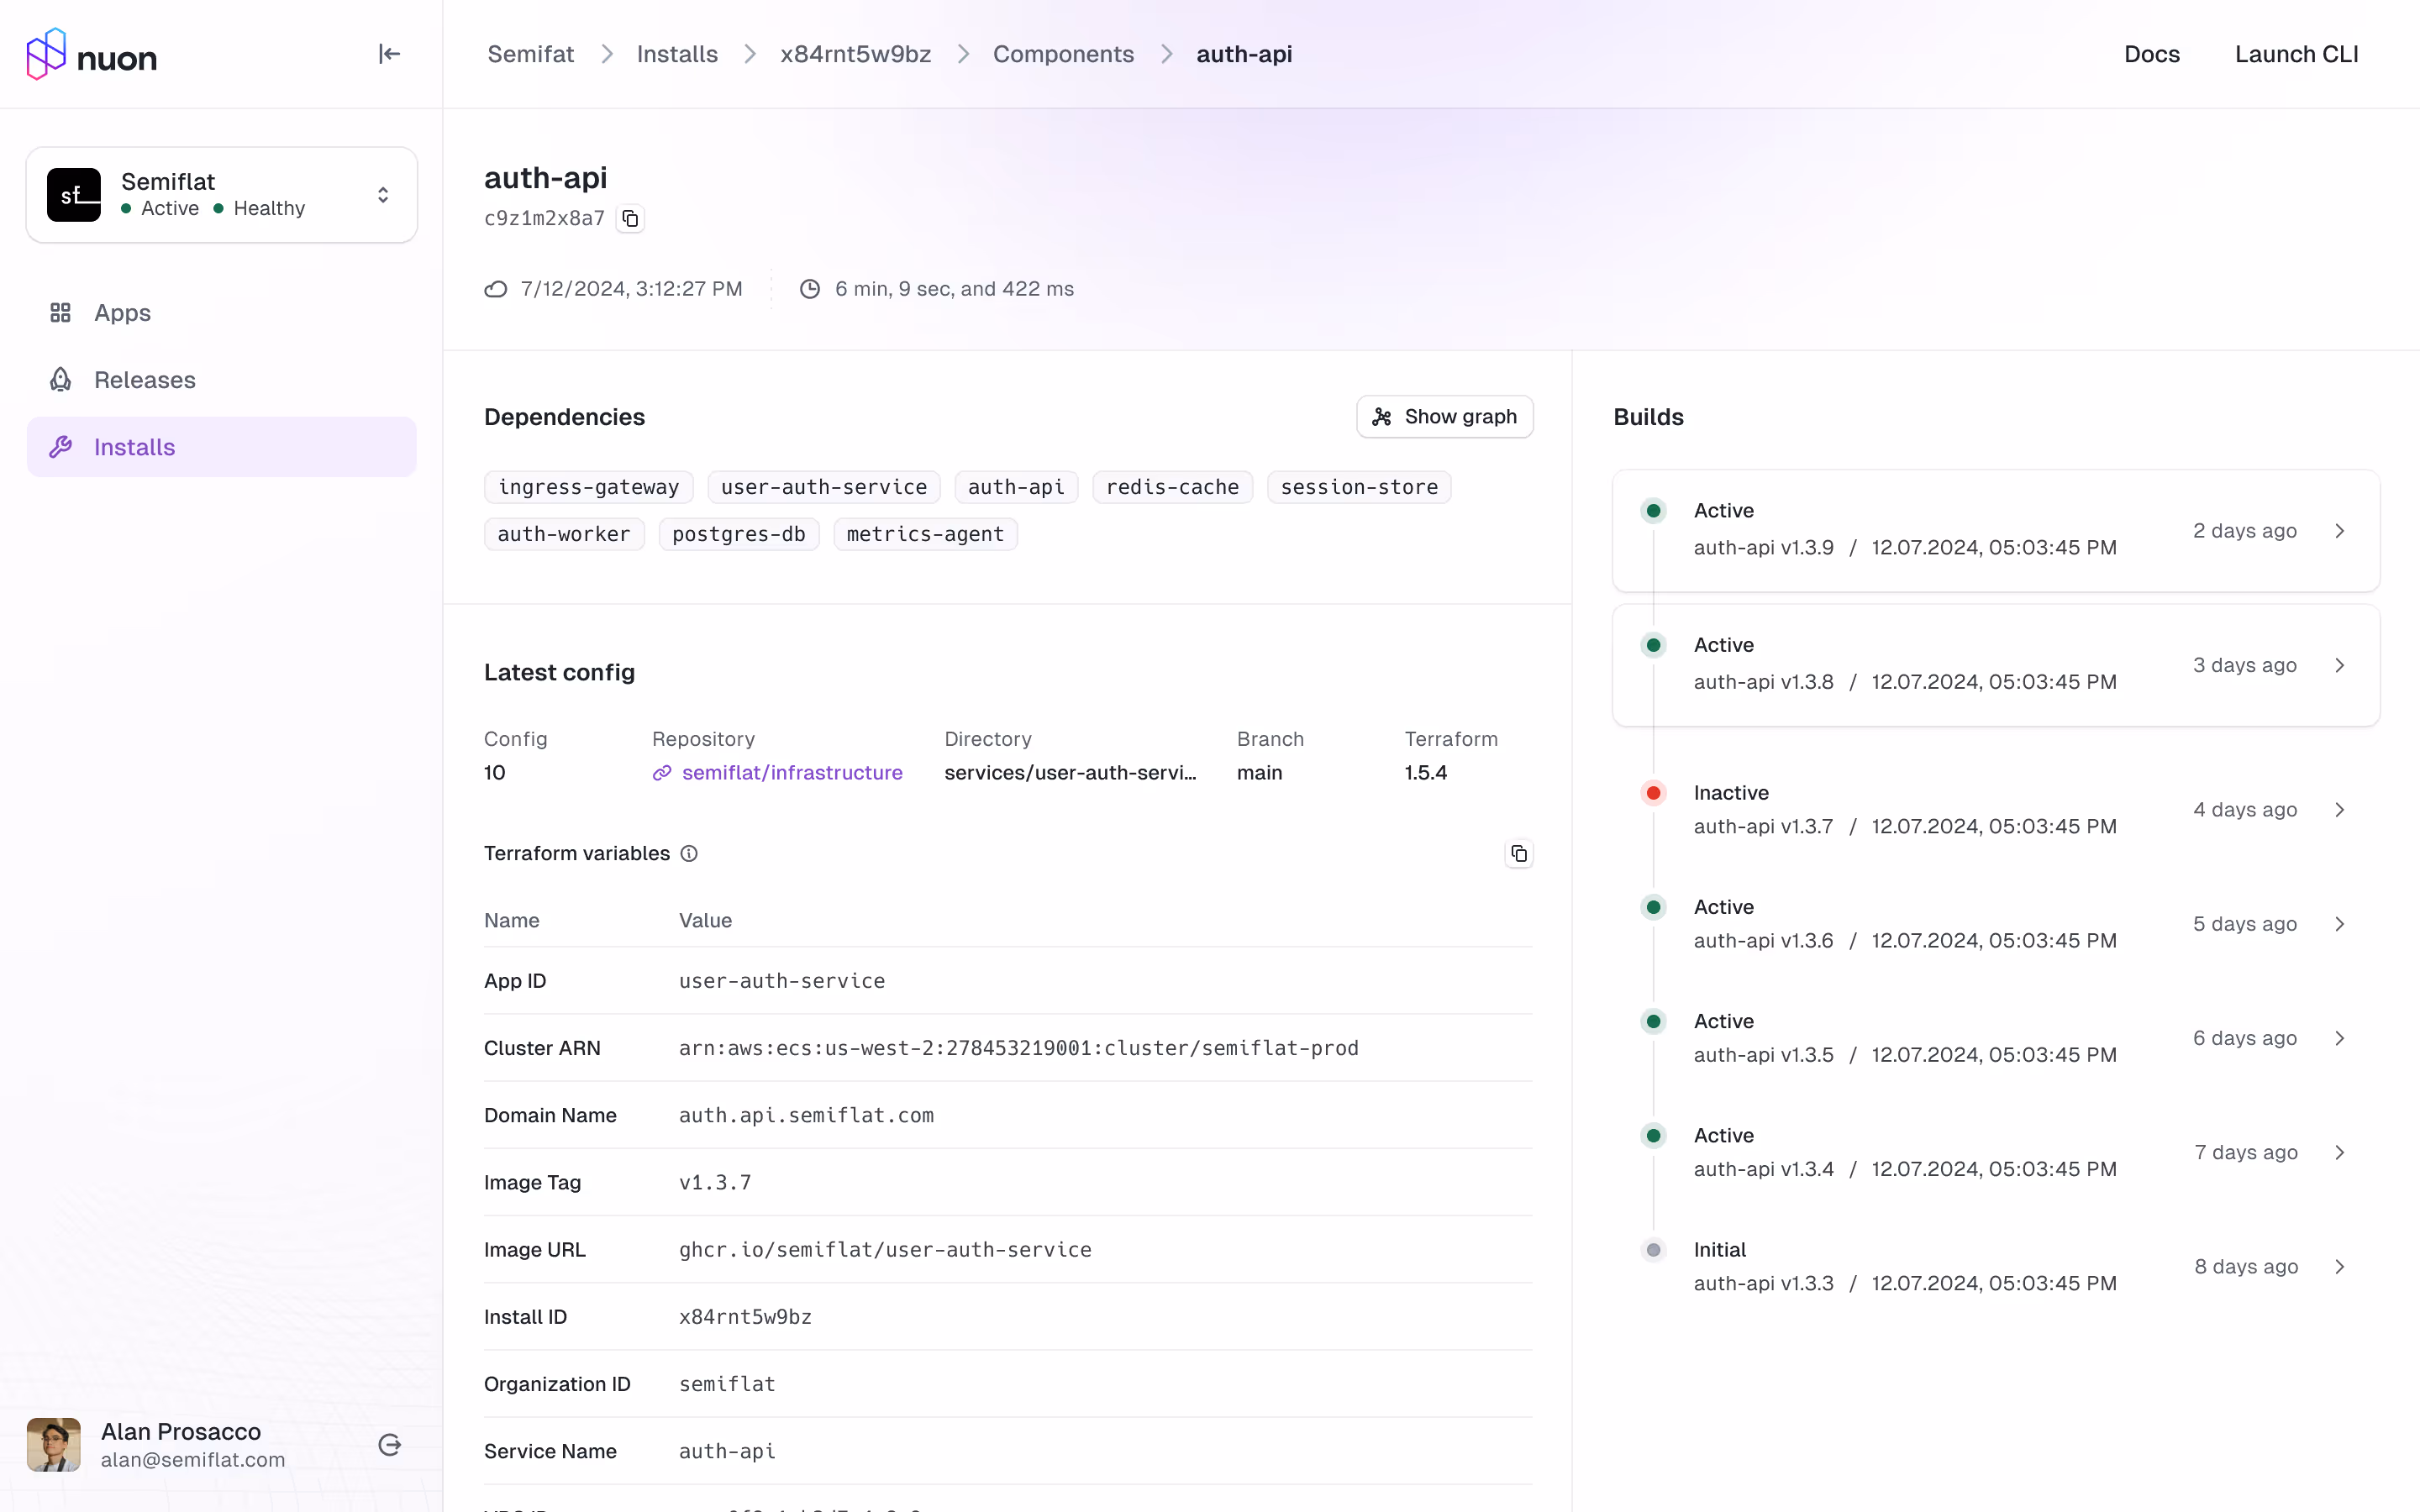Log out using the sign-out icon
2420x1512 pixels.
click(389, 1444)
